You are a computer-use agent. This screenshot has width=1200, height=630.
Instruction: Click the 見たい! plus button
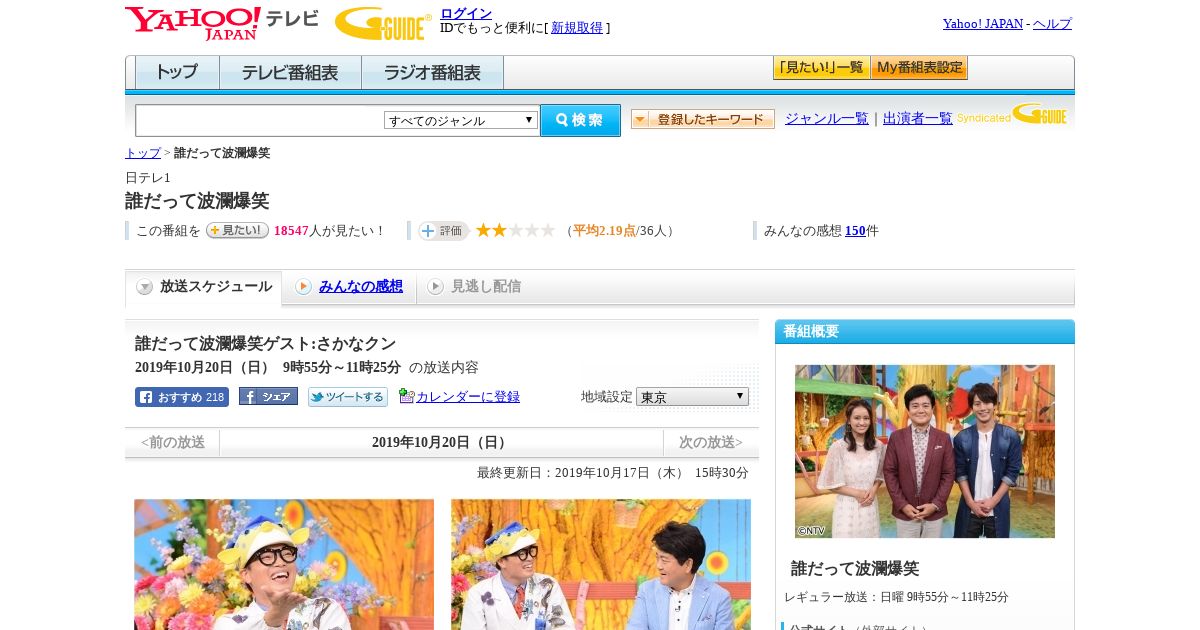coord(237,230)
